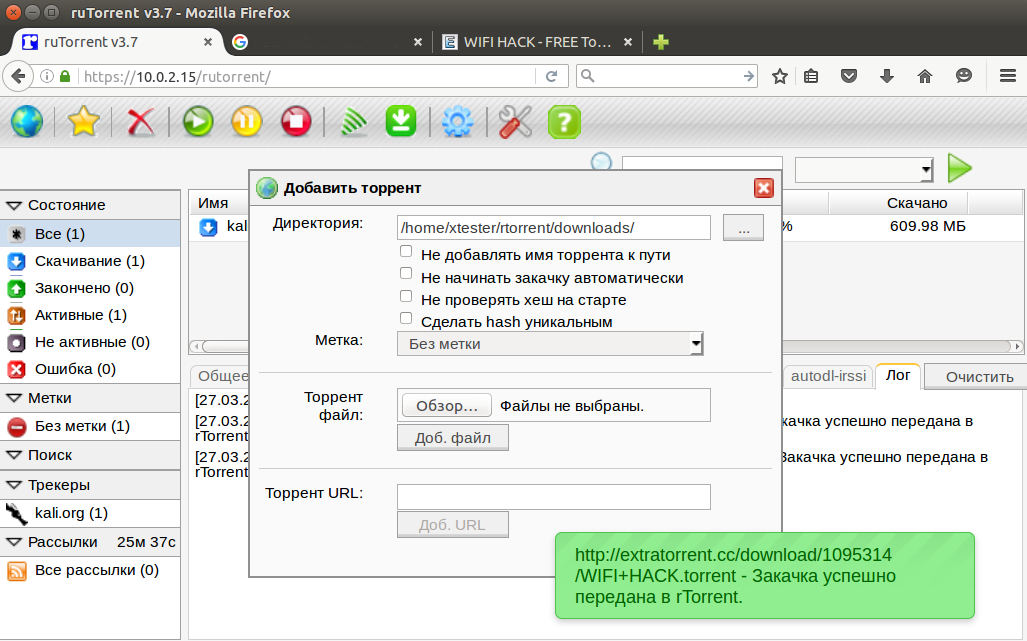Viewport: 1027px width, 641px height.
Task: Collapse the Метки panel section
Action: pyautogui.click(x=90, y=398)
